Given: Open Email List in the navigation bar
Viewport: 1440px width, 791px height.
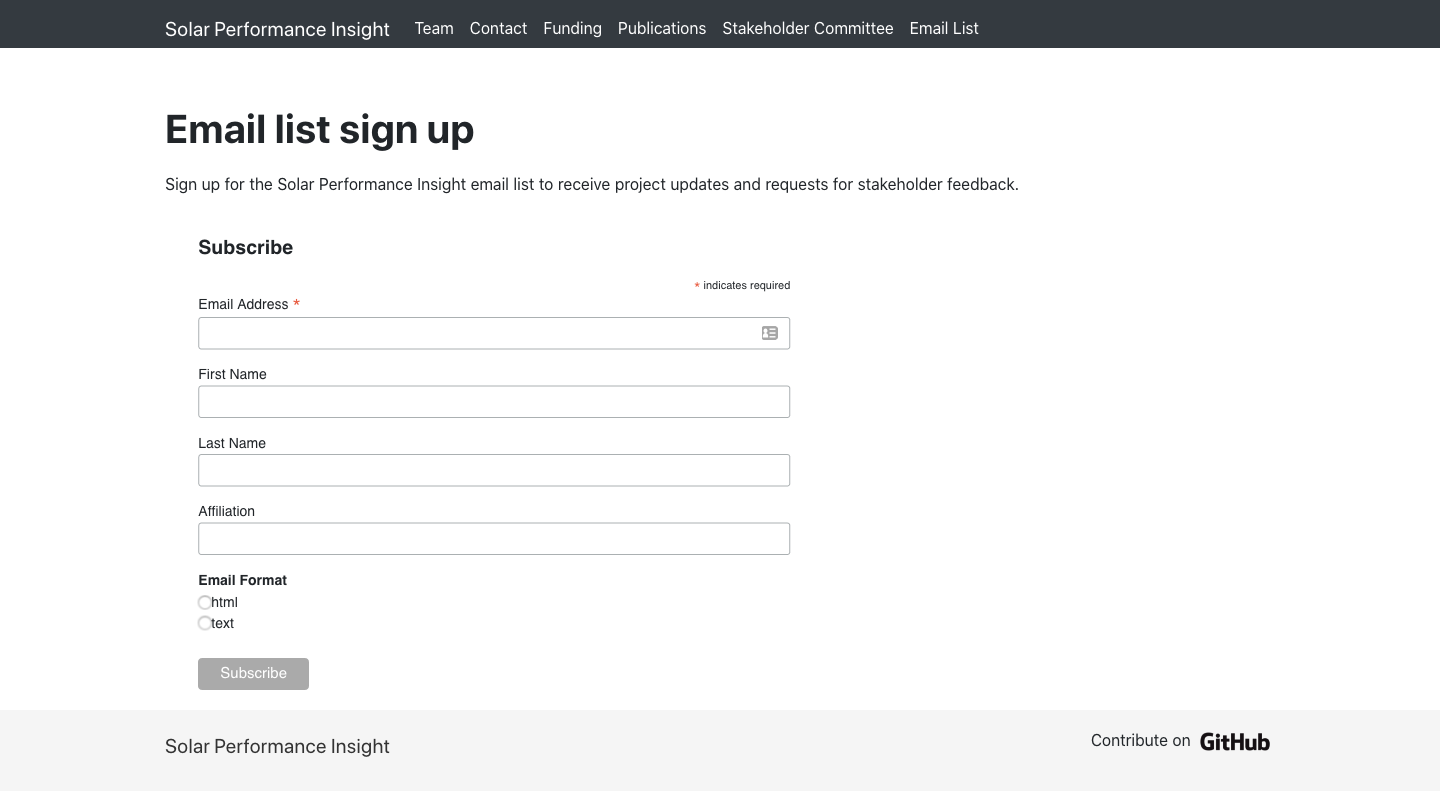Looking at the screenshot, I should click(944, 28).
